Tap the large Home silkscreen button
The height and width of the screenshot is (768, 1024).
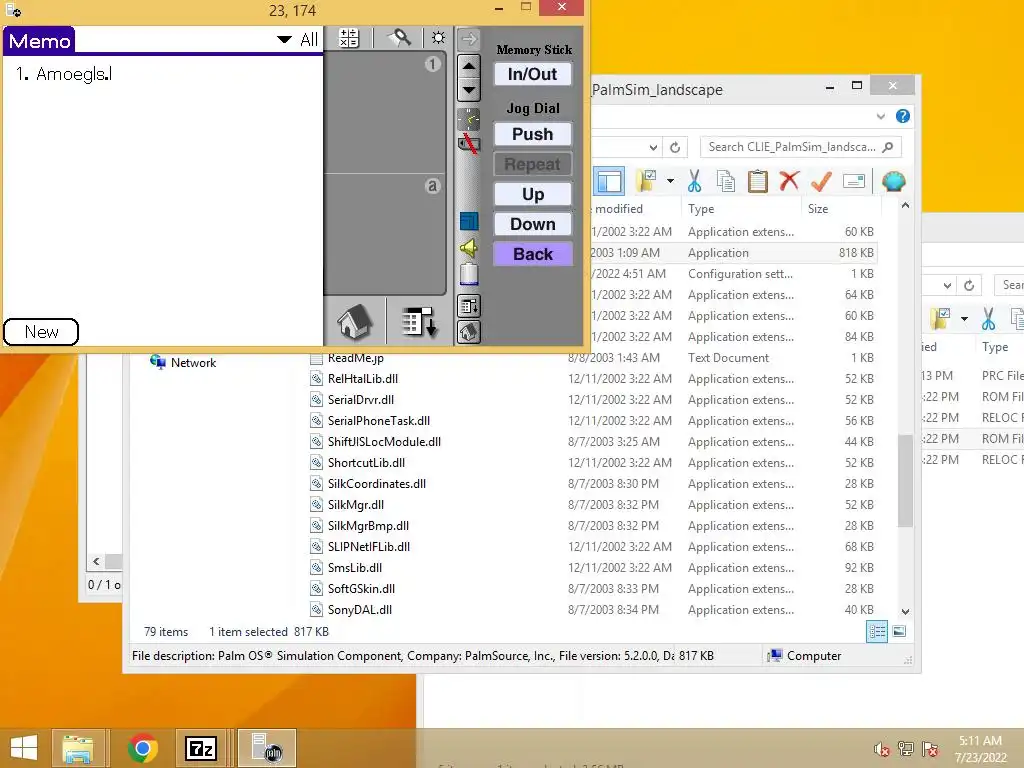click(355, 322)
